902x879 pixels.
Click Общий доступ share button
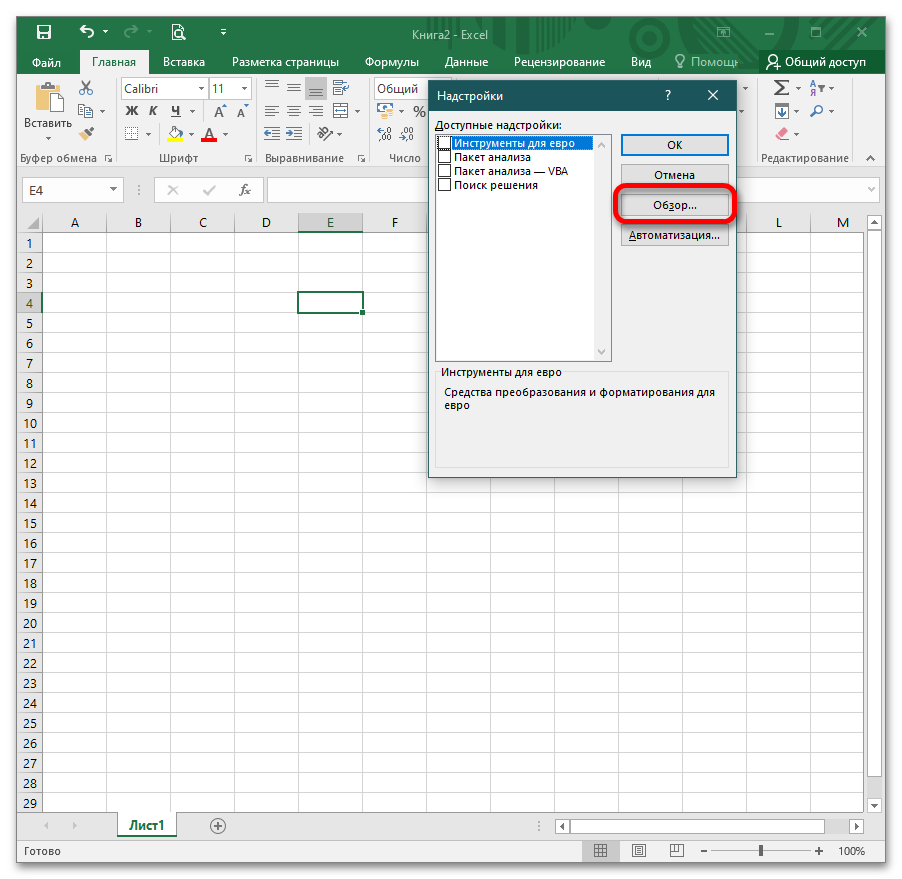click(816, 62)
